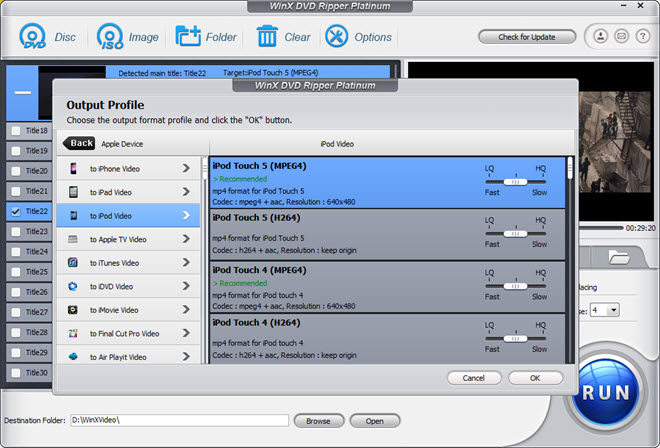Load a DVD using the Disc icon
The image size is (660, 448).
33,37
